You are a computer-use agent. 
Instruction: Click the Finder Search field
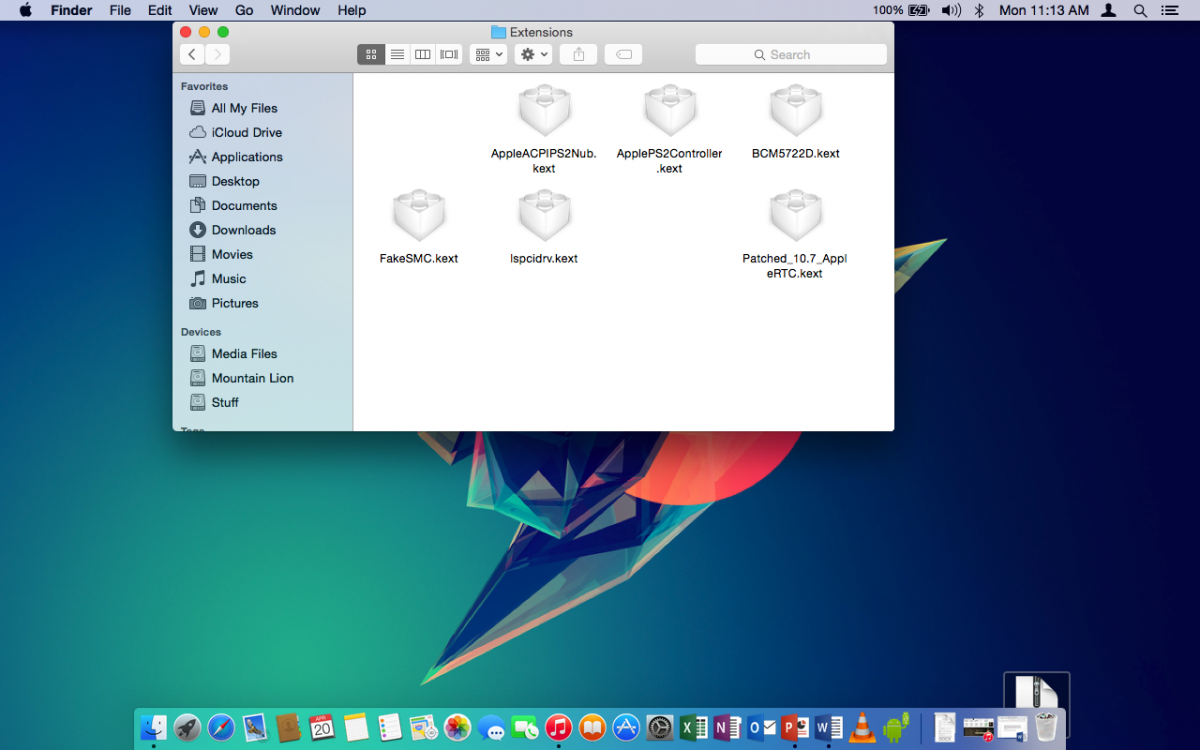[791, 55]
